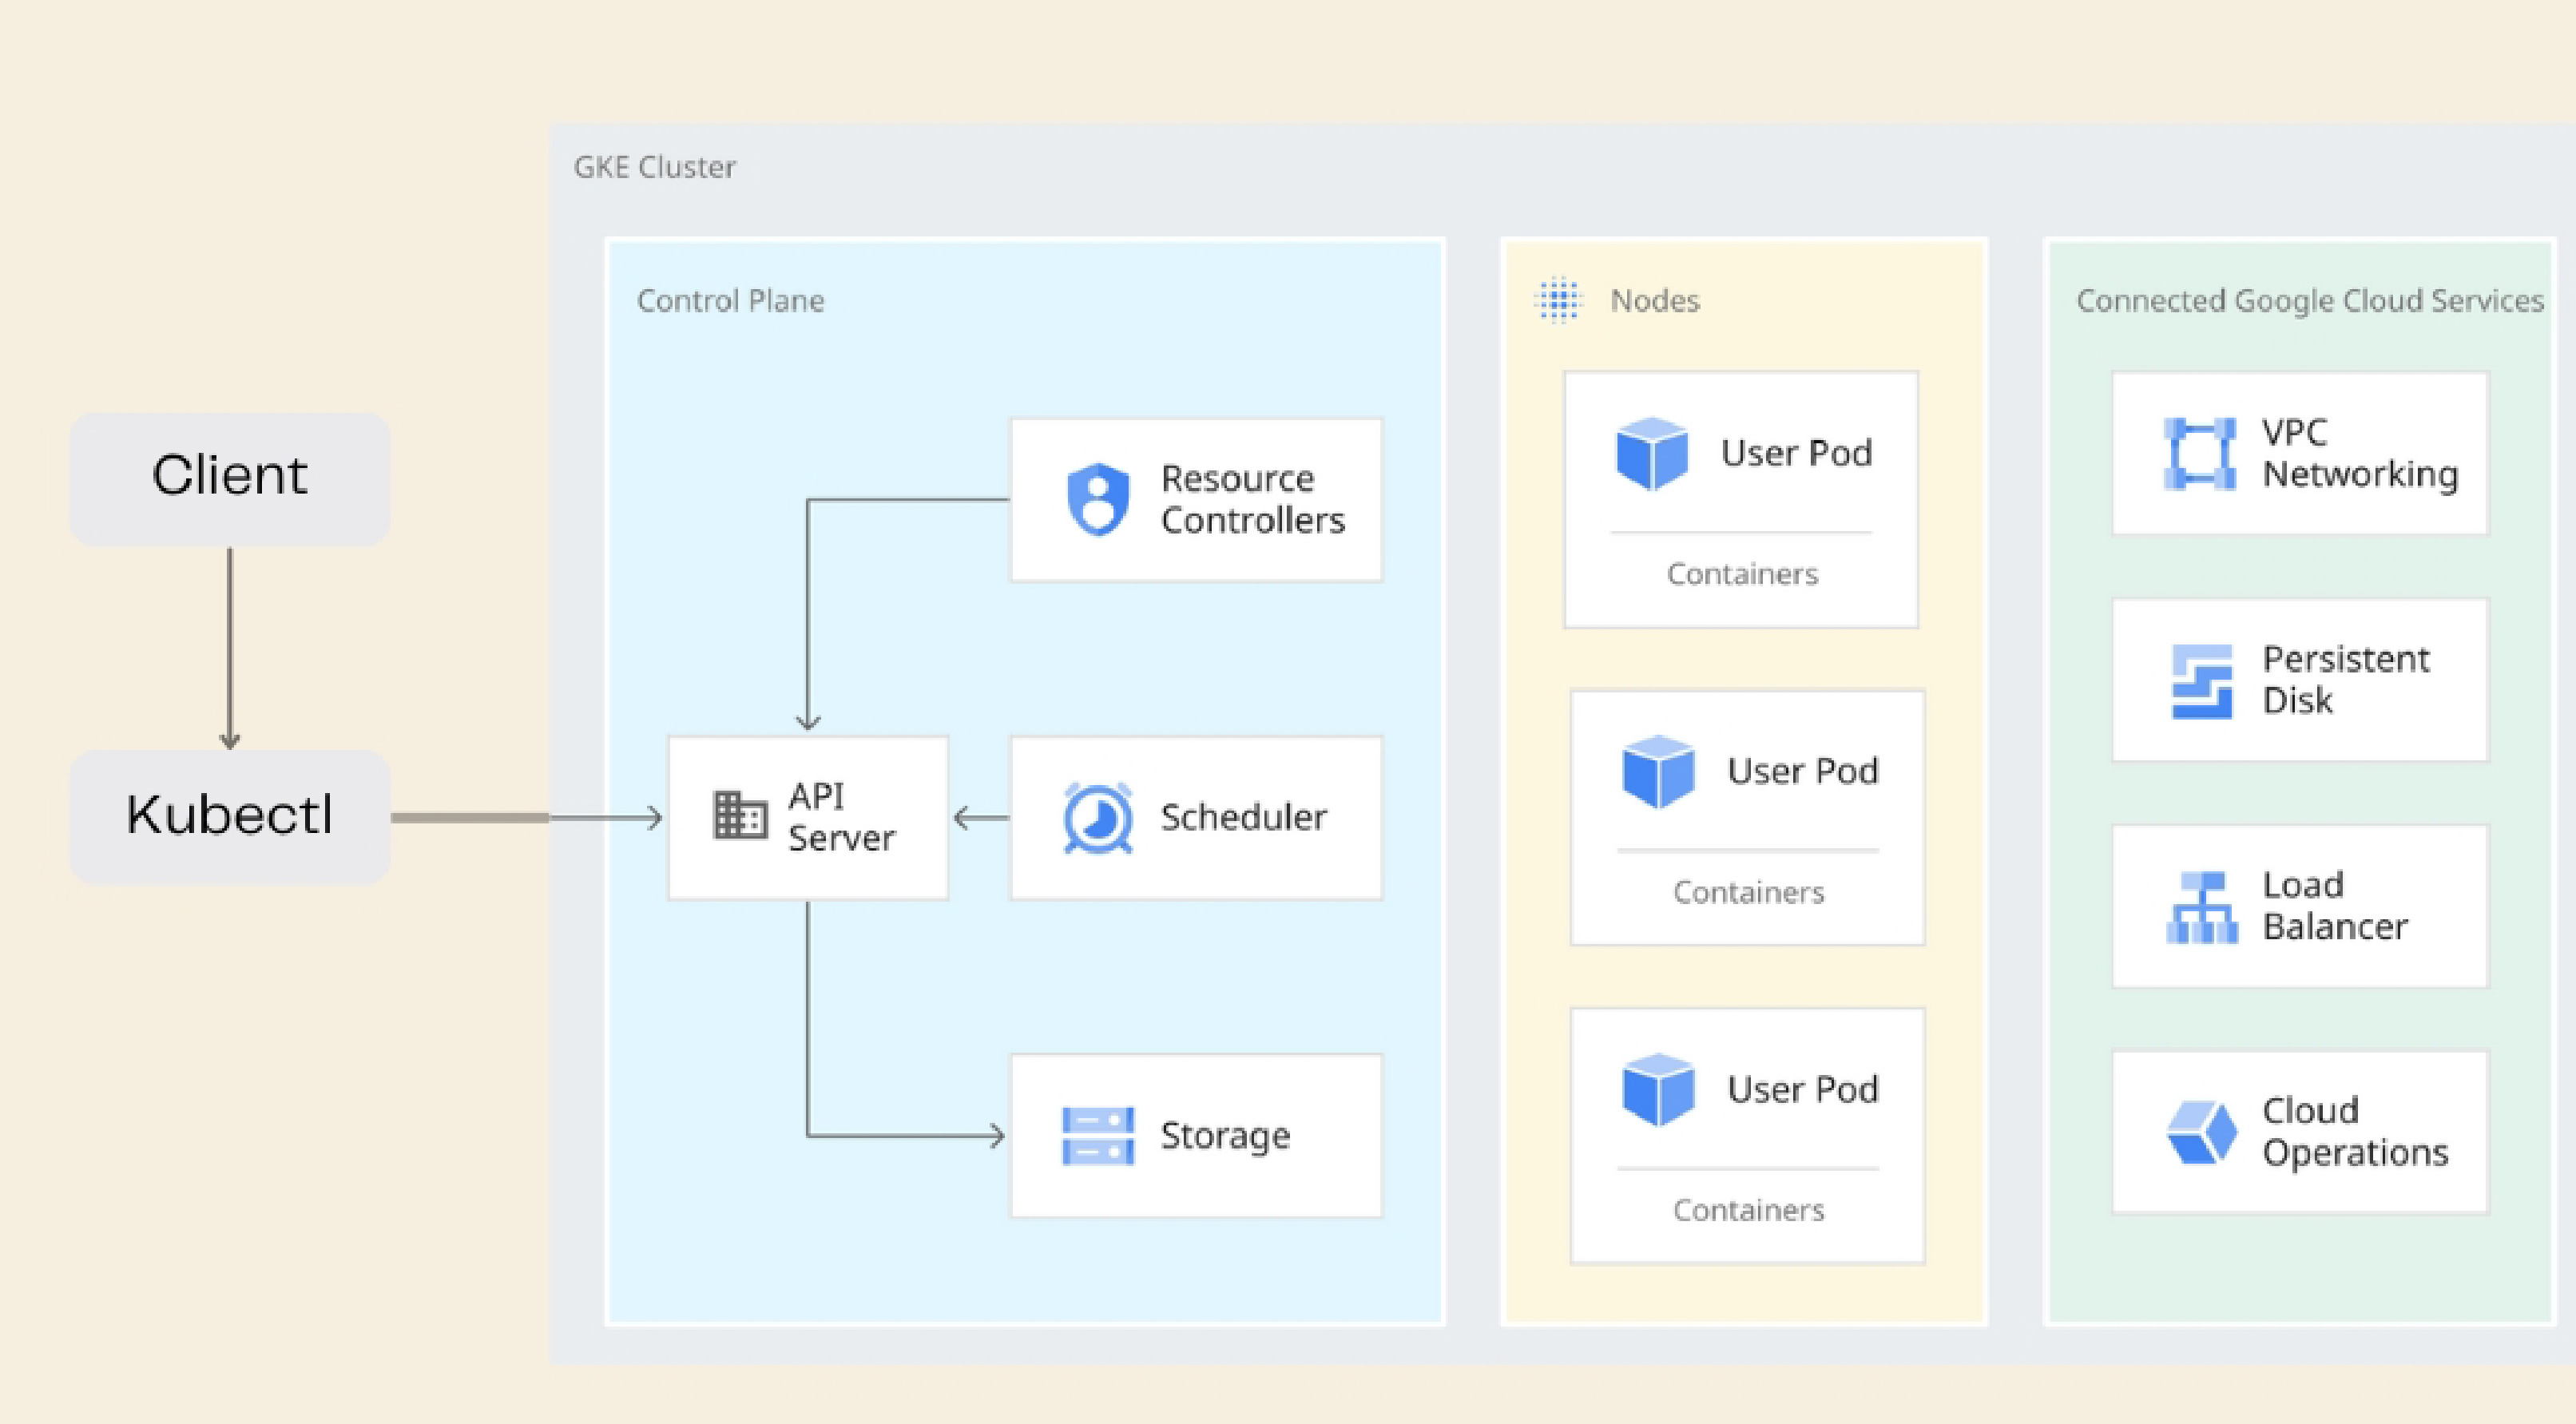Viewport: 2576px width, 1424px height.
Task: Click the 'Control Plane' heading
Action: tap(731, 300)
